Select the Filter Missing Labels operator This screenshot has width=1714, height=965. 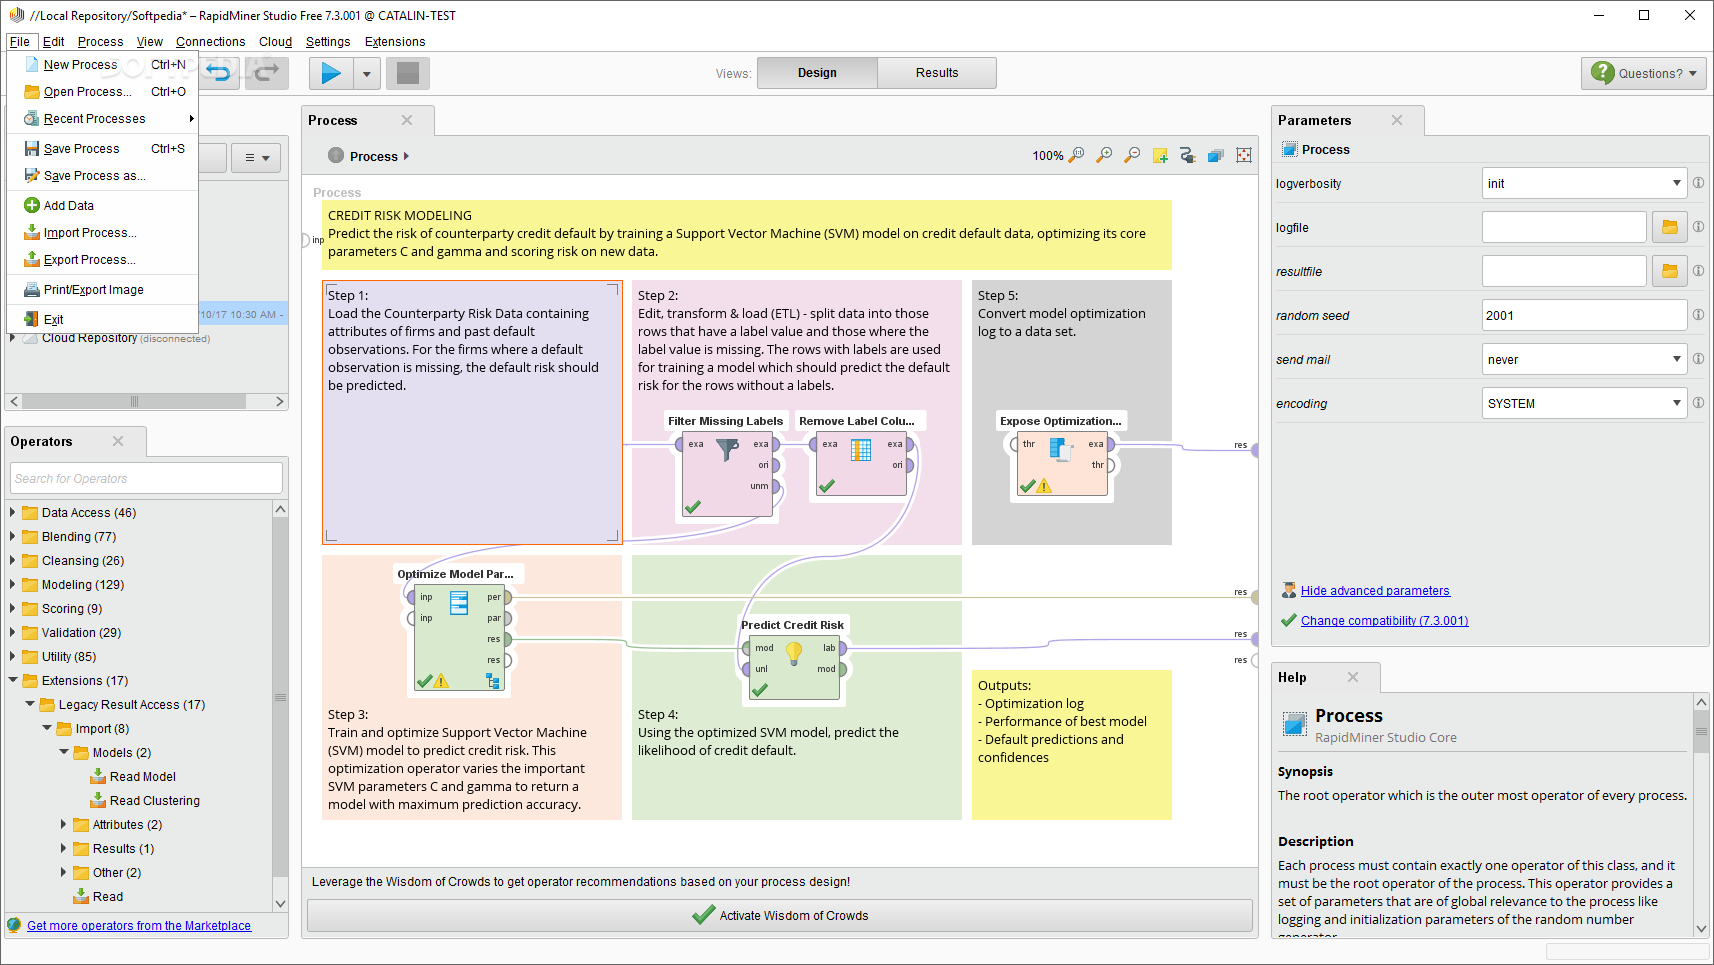pyautogui.click(x=727, y=473)
